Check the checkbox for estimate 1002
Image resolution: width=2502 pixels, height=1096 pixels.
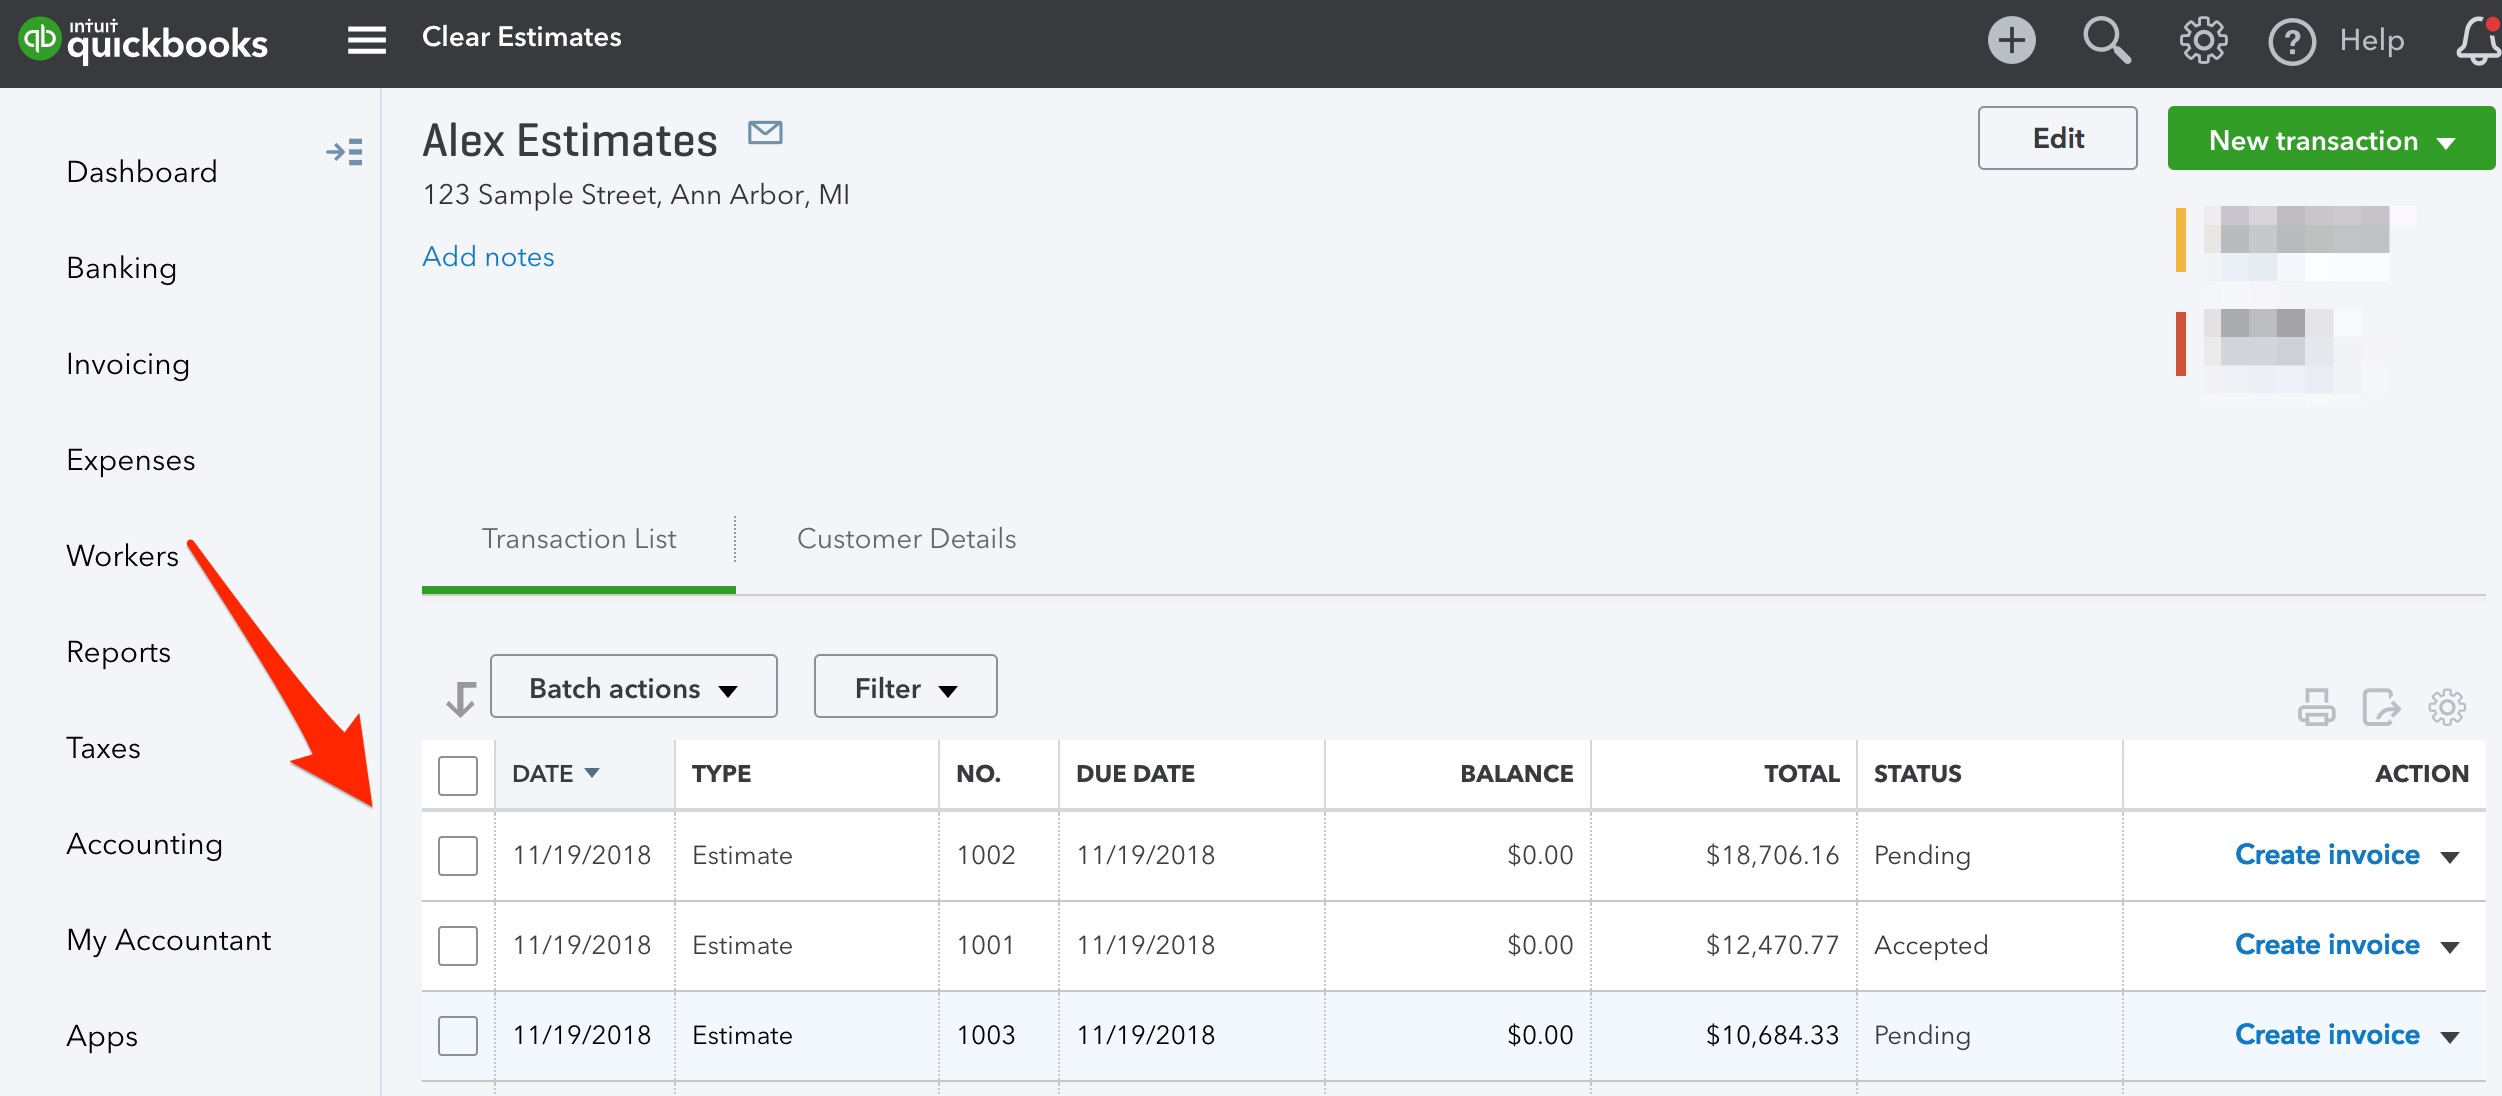click(457, 855)
